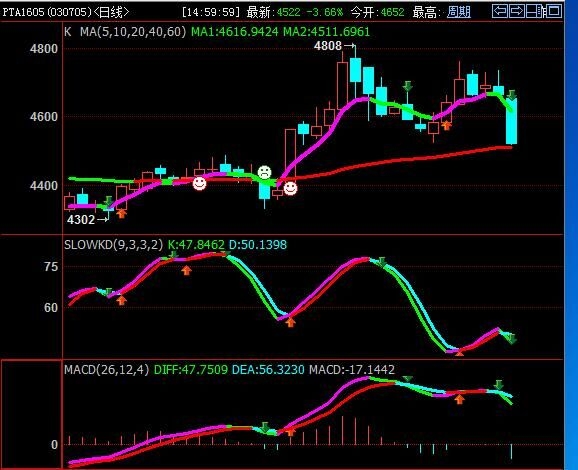578x470 pixels.
Task: Click the right arrow navigation icon
Action: pyautogui.click(x=517, y=11)
